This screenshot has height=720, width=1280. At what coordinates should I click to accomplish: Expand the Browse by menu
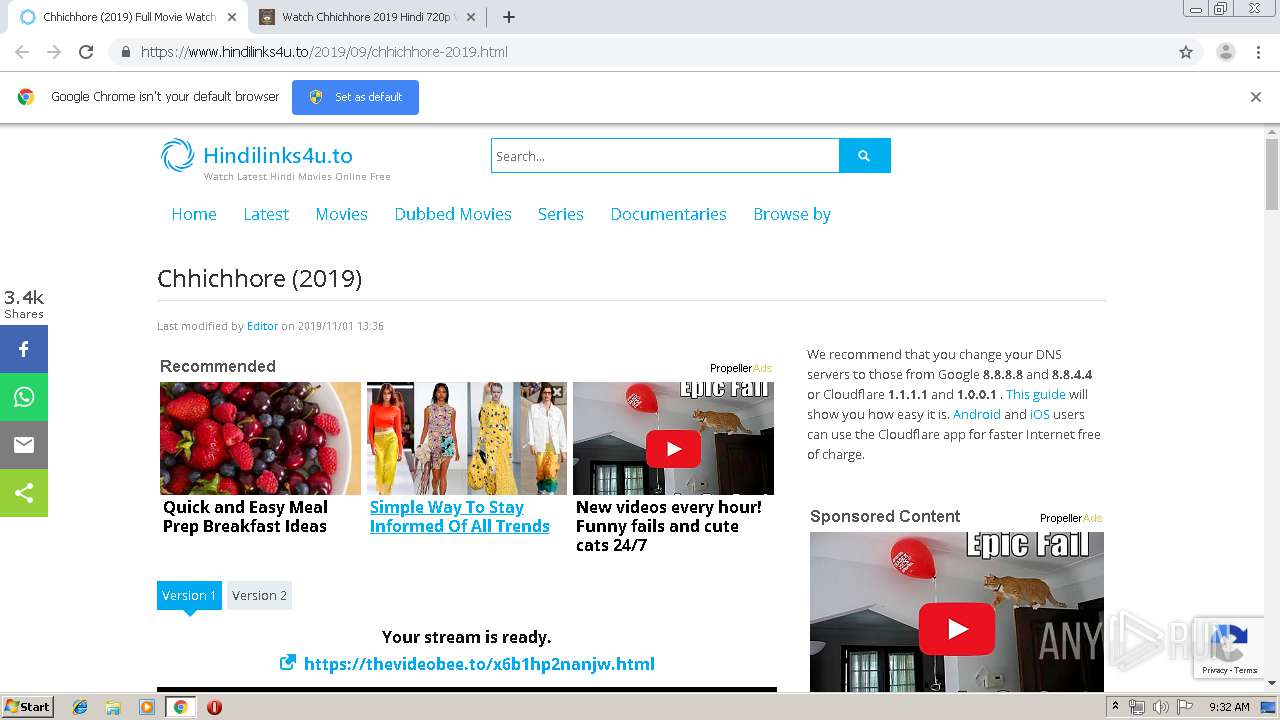pos(792,214)
